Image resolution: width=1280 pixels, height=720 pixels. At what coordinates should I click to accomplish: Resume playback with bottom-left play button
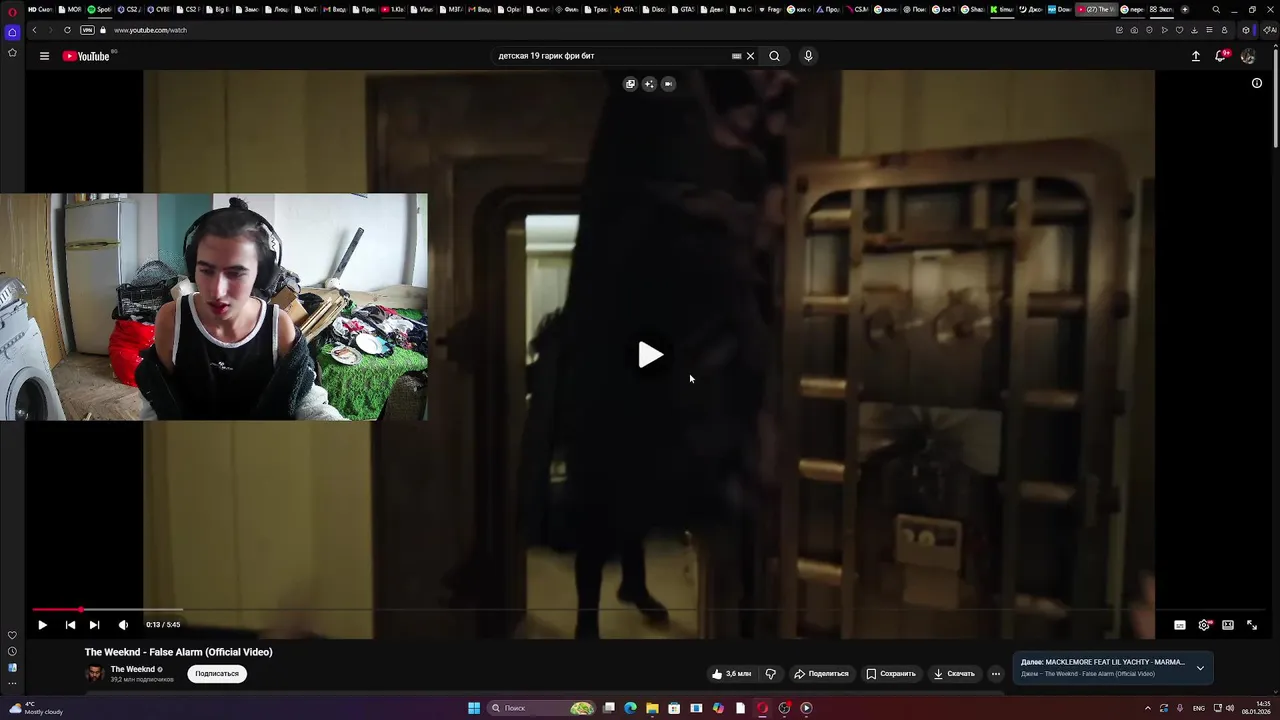pos(42,625)
